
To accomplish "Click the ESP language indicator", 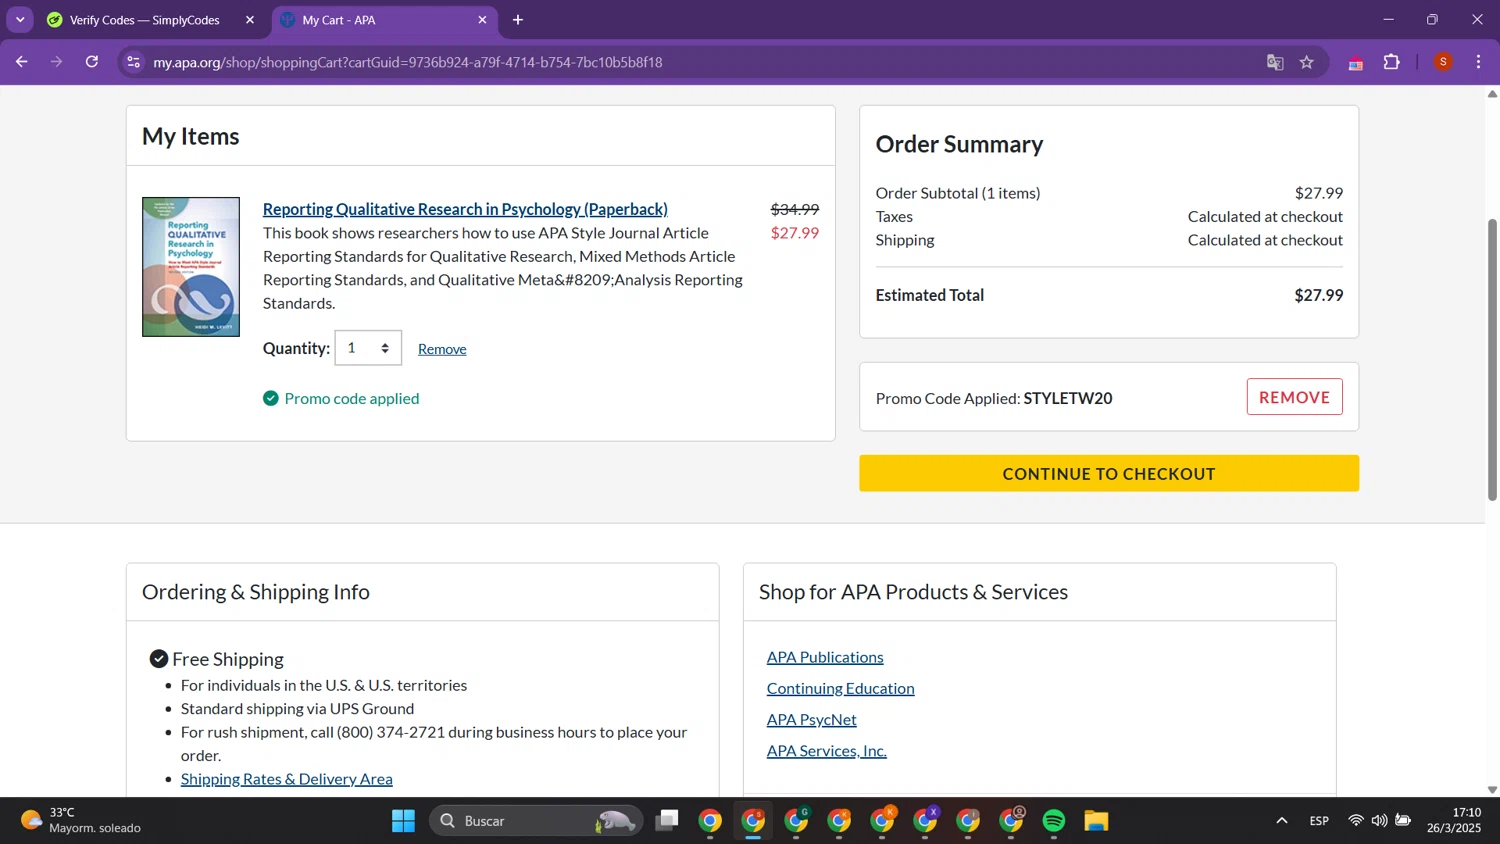I will [x=1319, y=821].
